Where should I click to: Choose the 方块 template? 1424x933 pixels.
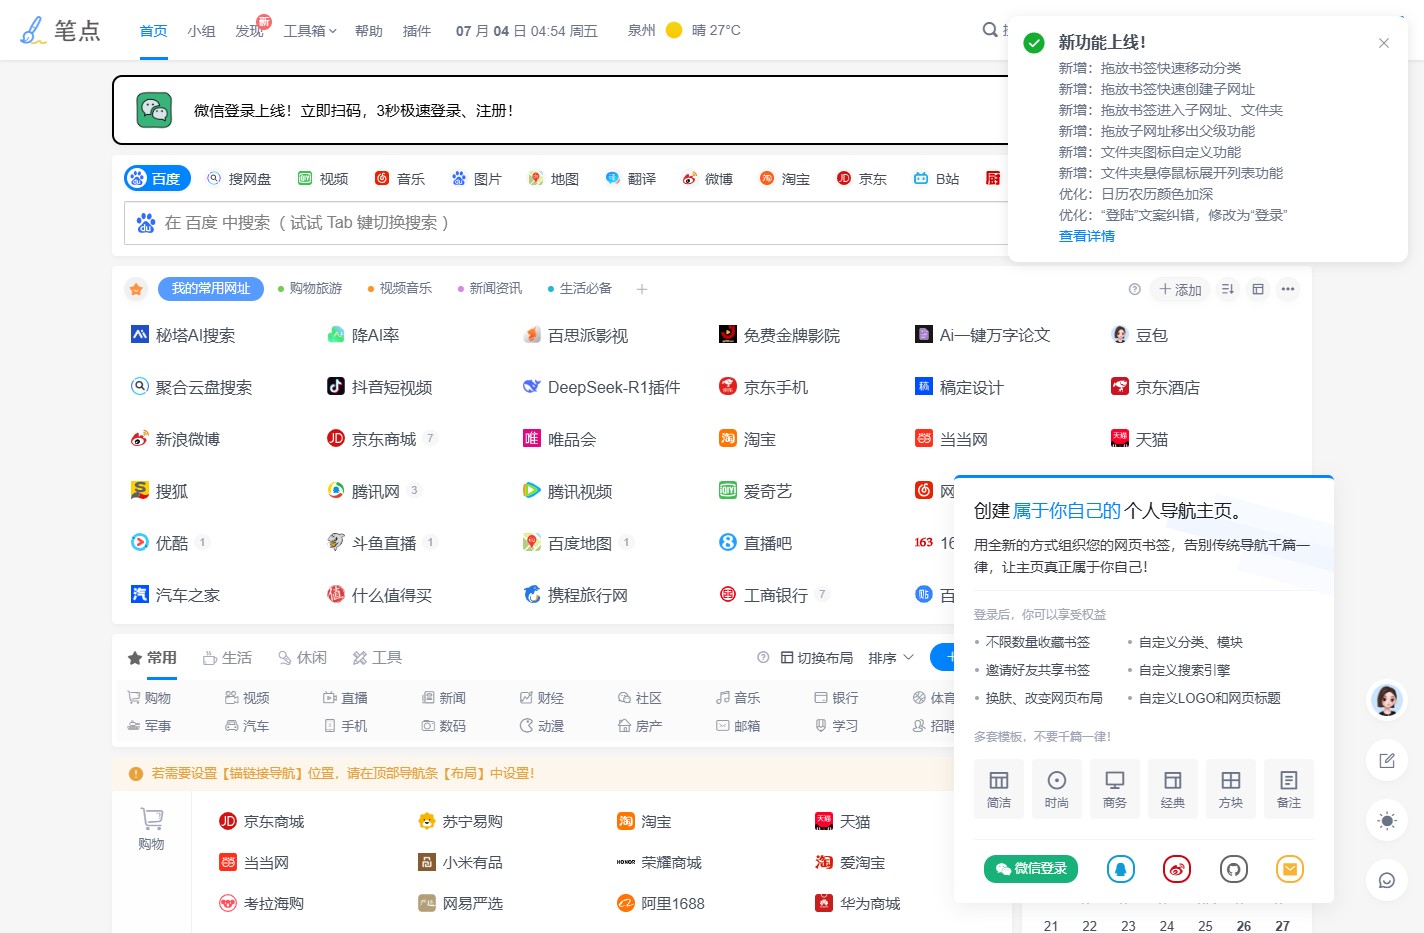1231,789
